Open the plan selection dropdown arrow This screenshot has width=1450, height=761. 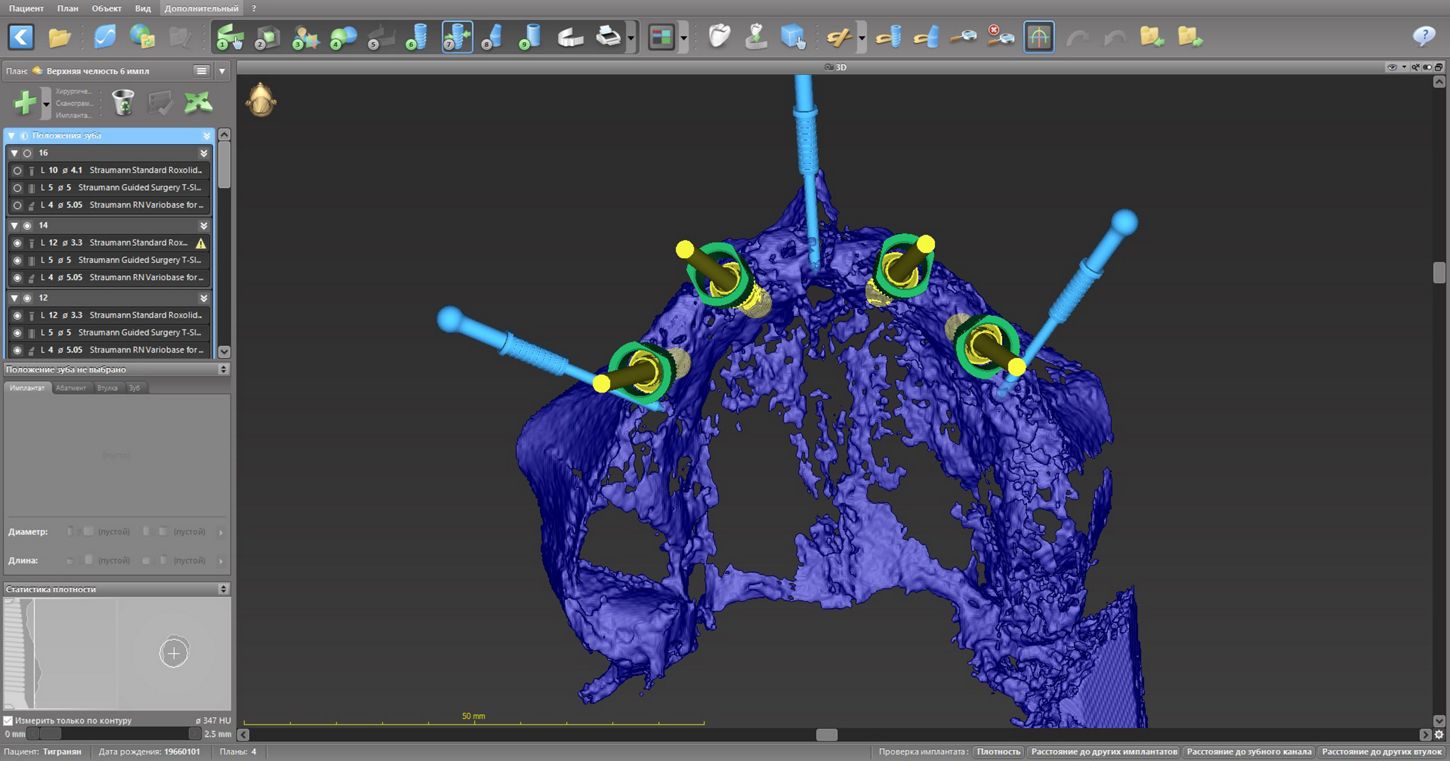click(222, 71)
